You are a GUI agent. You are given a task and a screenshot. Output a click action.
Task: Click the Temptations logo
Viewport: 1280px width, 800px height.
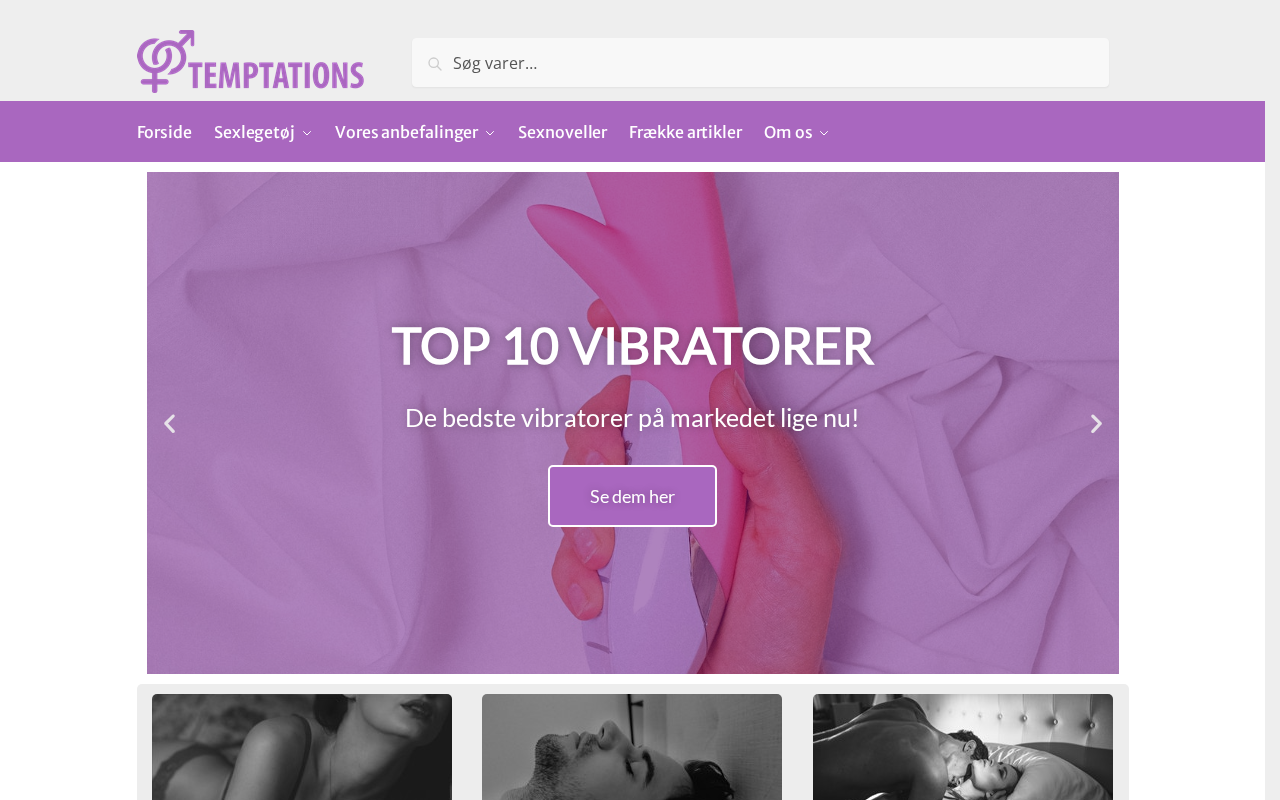click(x=250, y=62)
